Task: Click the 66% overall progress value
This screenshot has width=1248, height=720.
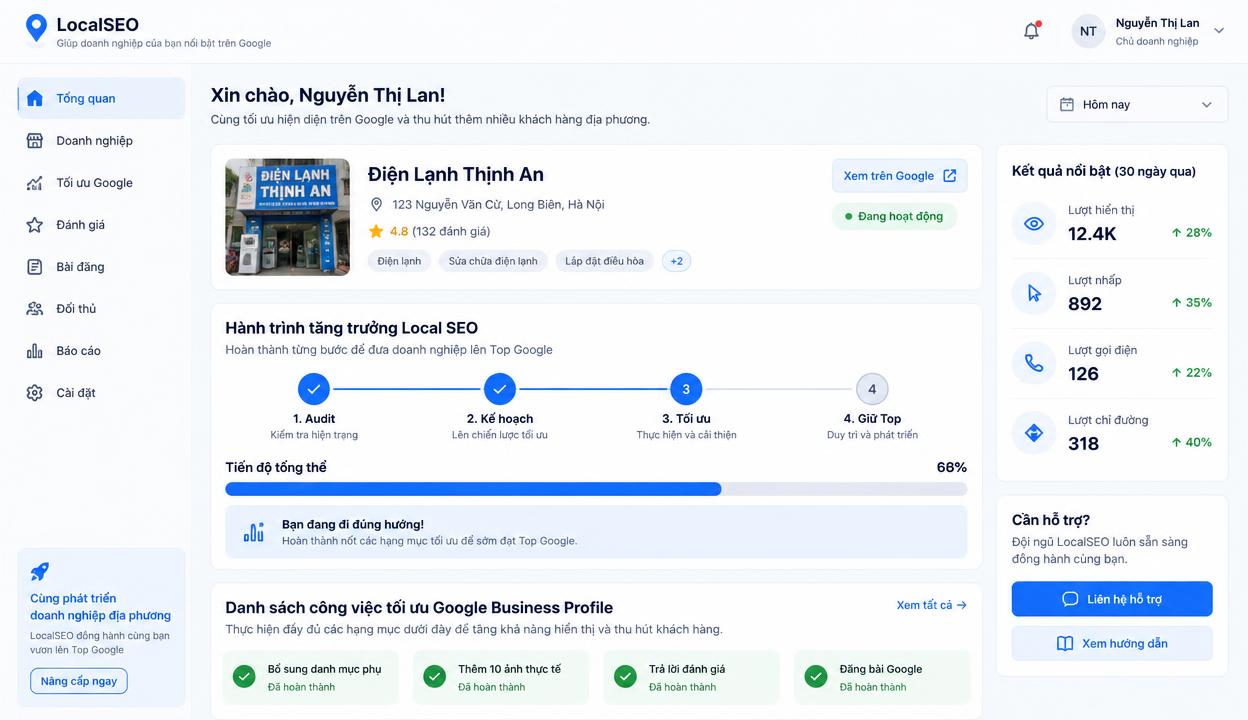Action: coord(952,467)
